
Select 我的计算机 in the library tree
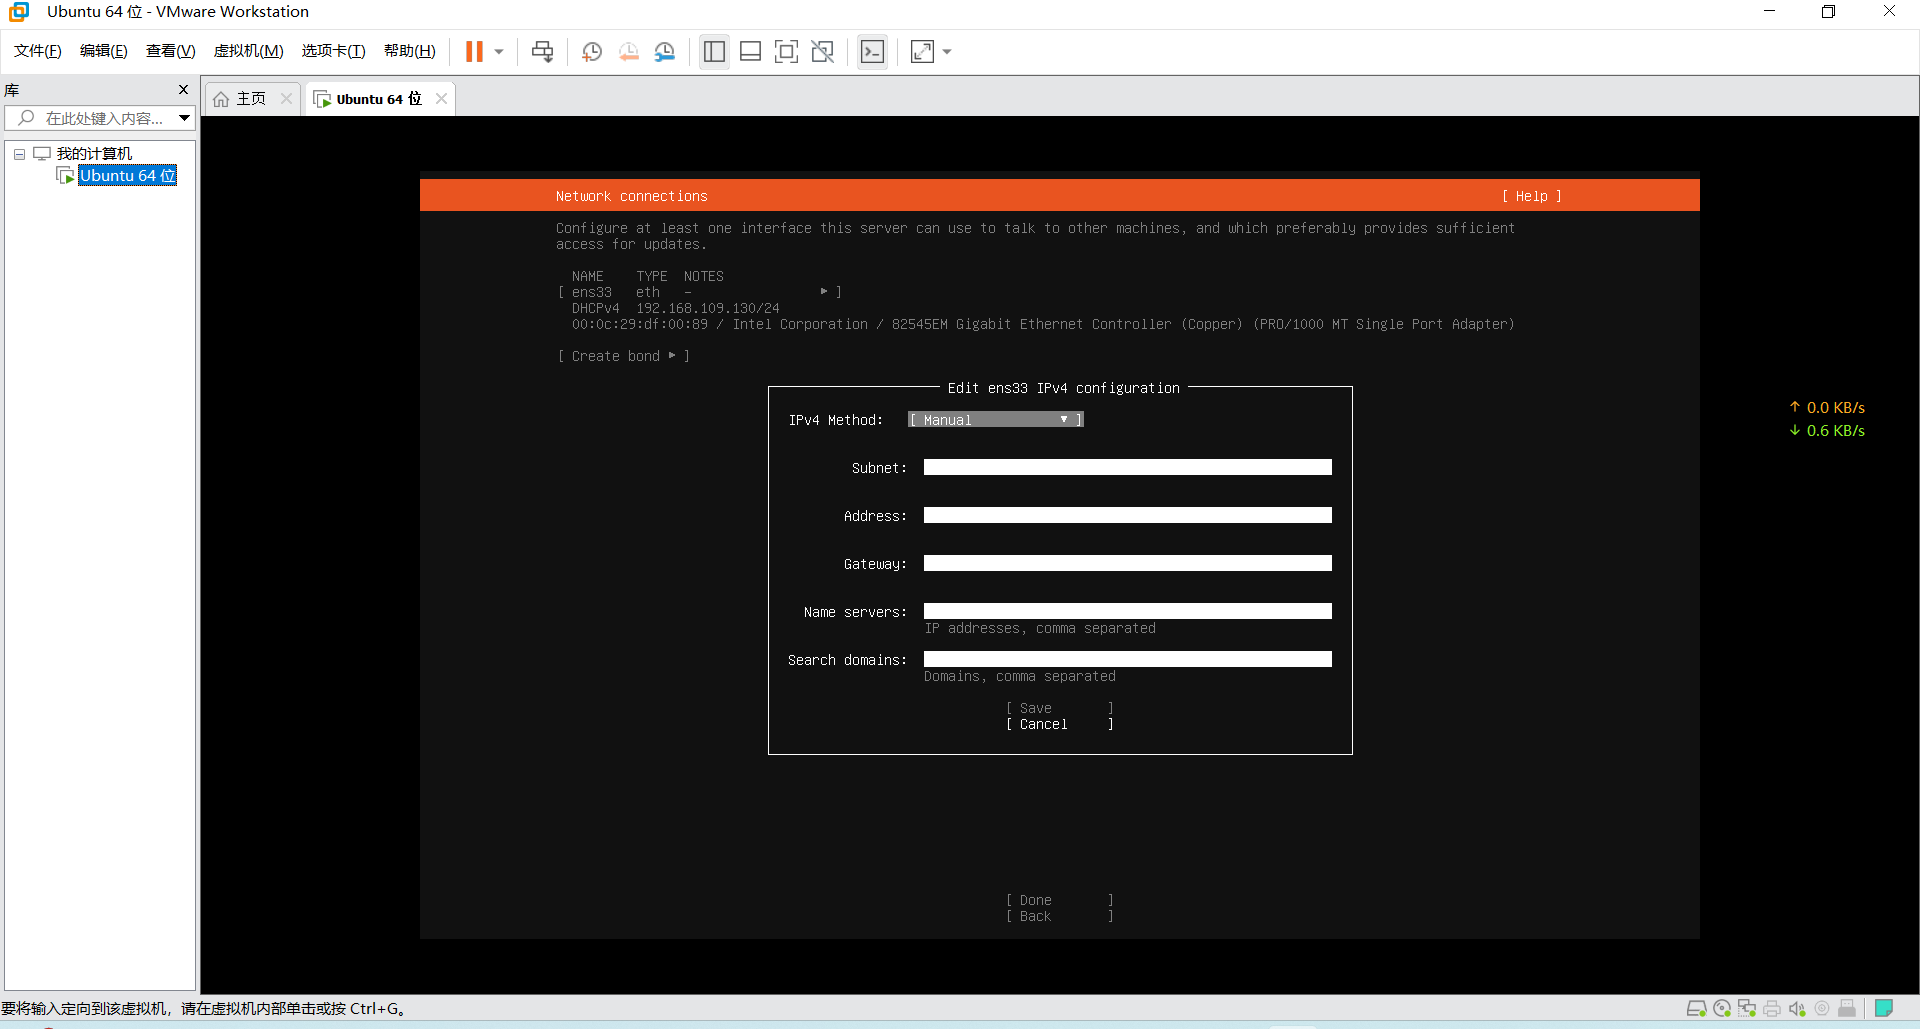pos(94,154)
